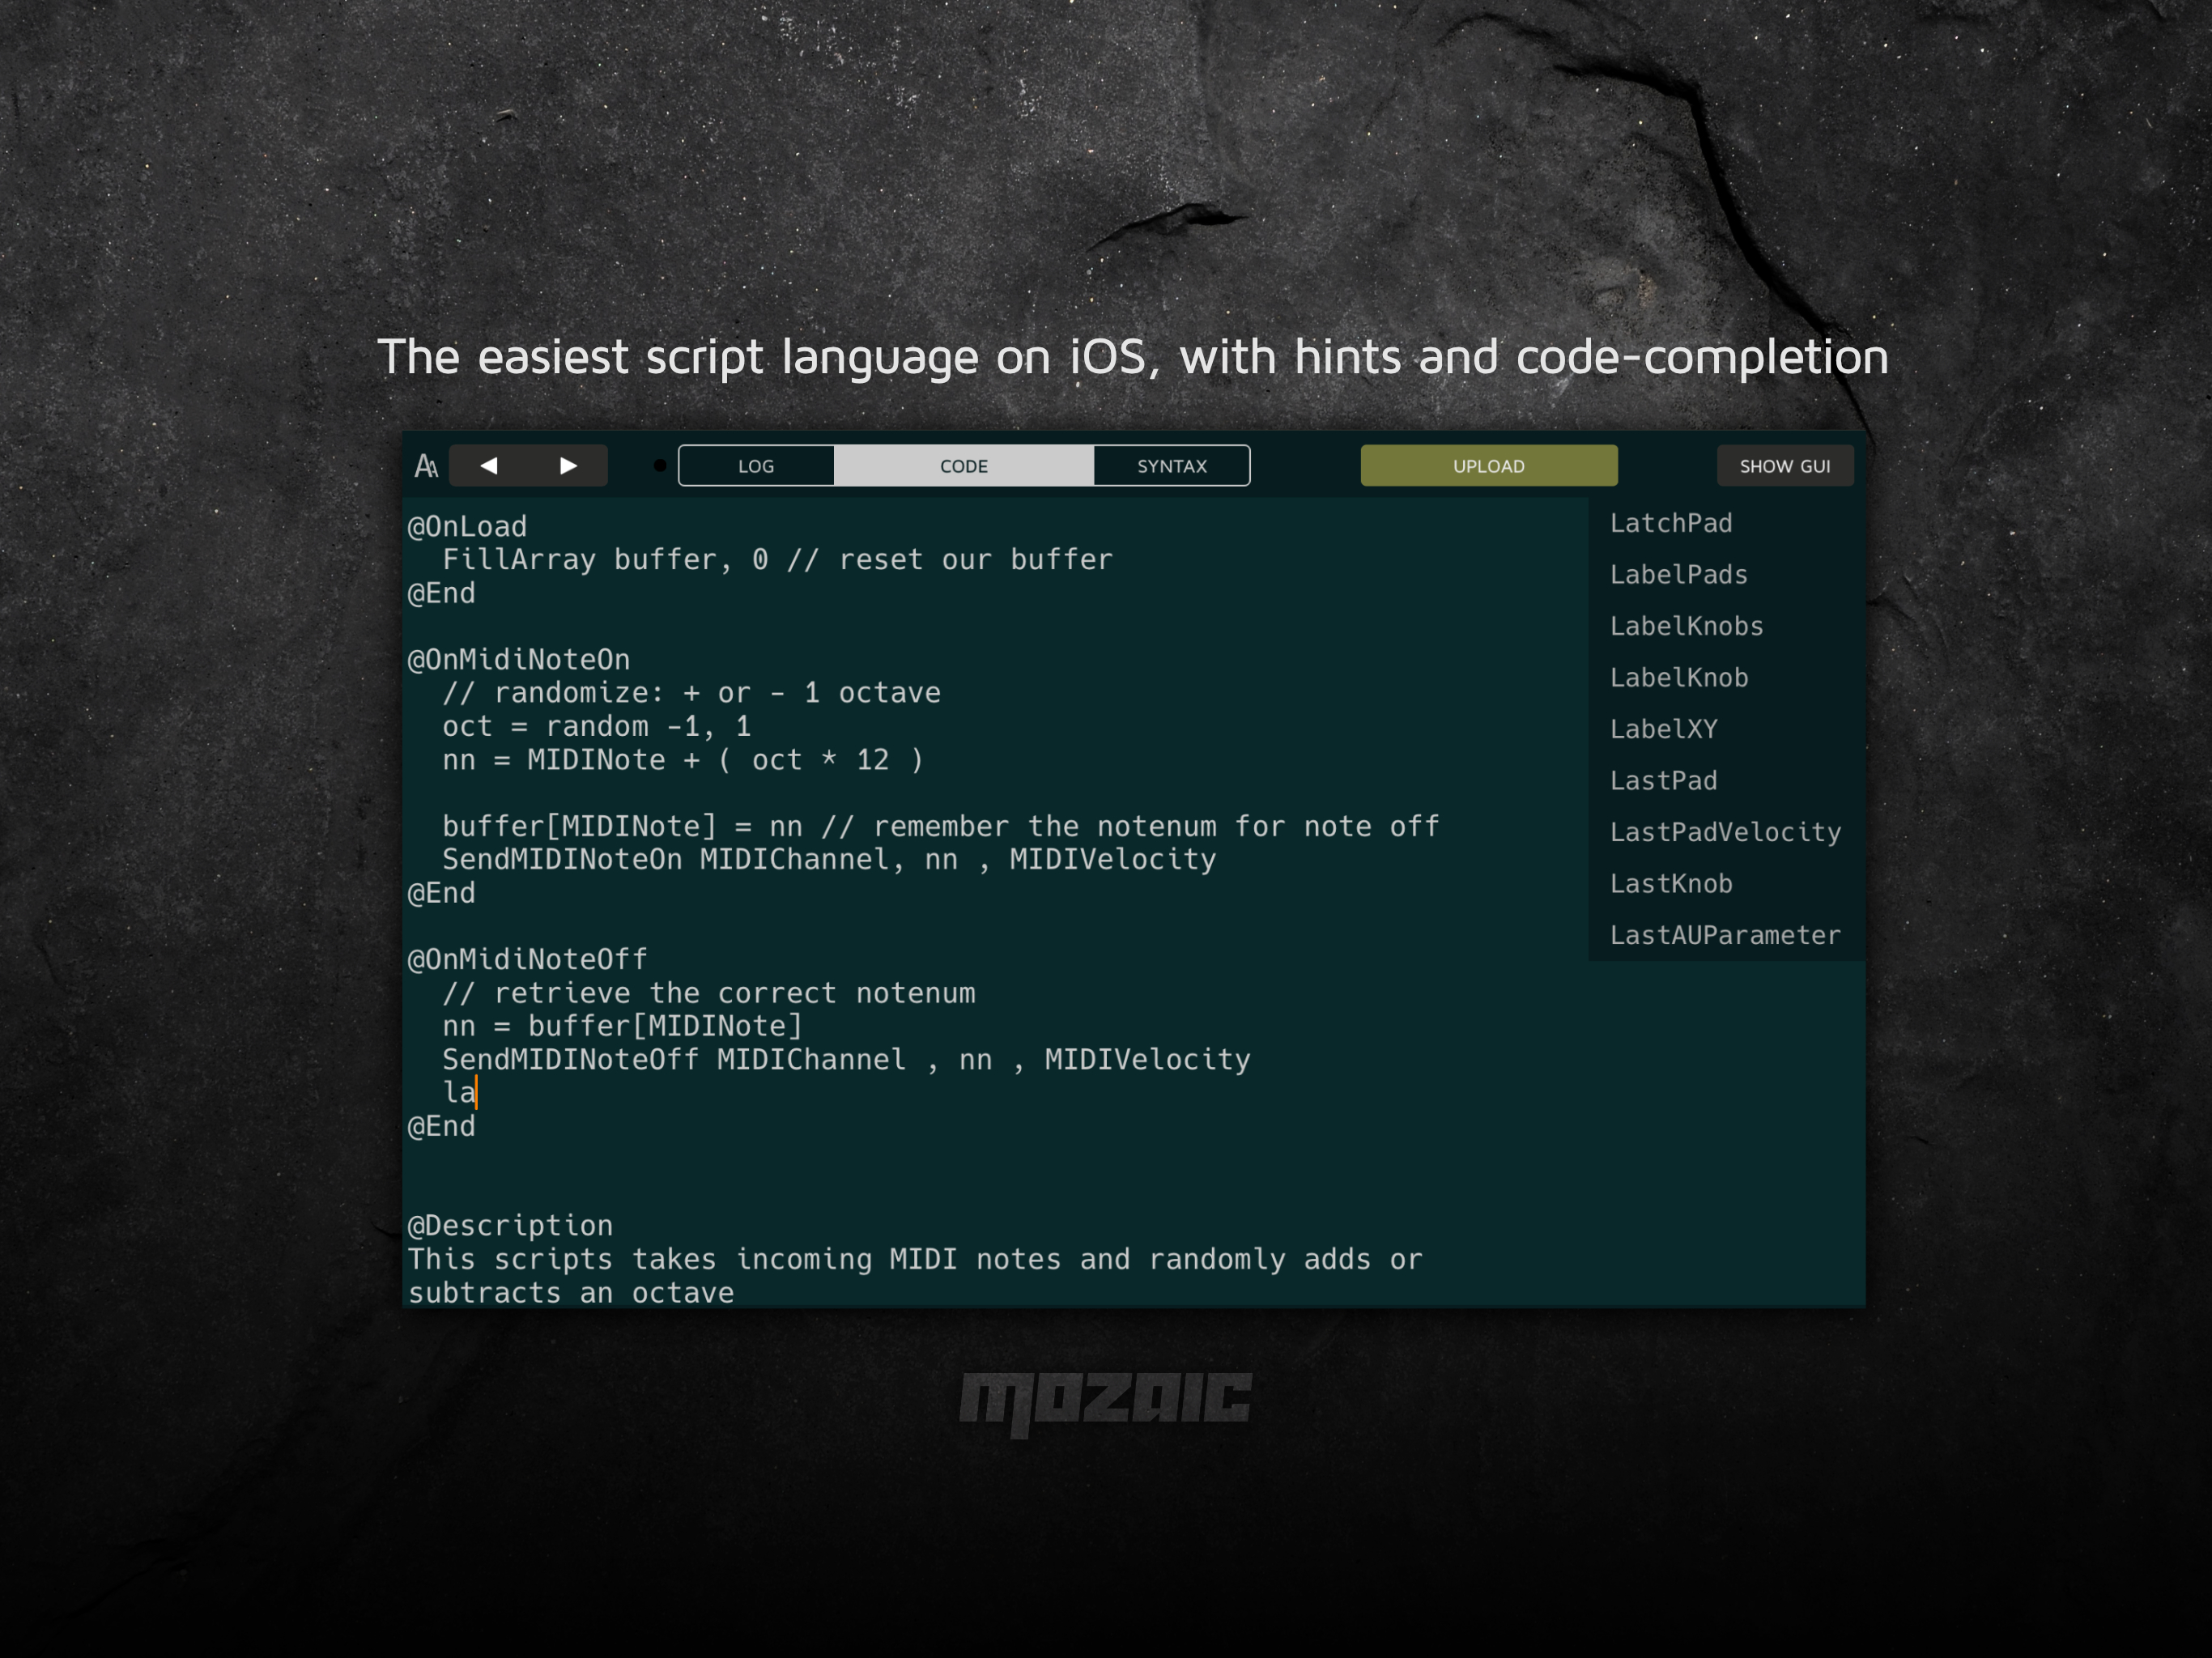
Task: Switch to the SYNTAX tab
Action: tap(1171, 465)
